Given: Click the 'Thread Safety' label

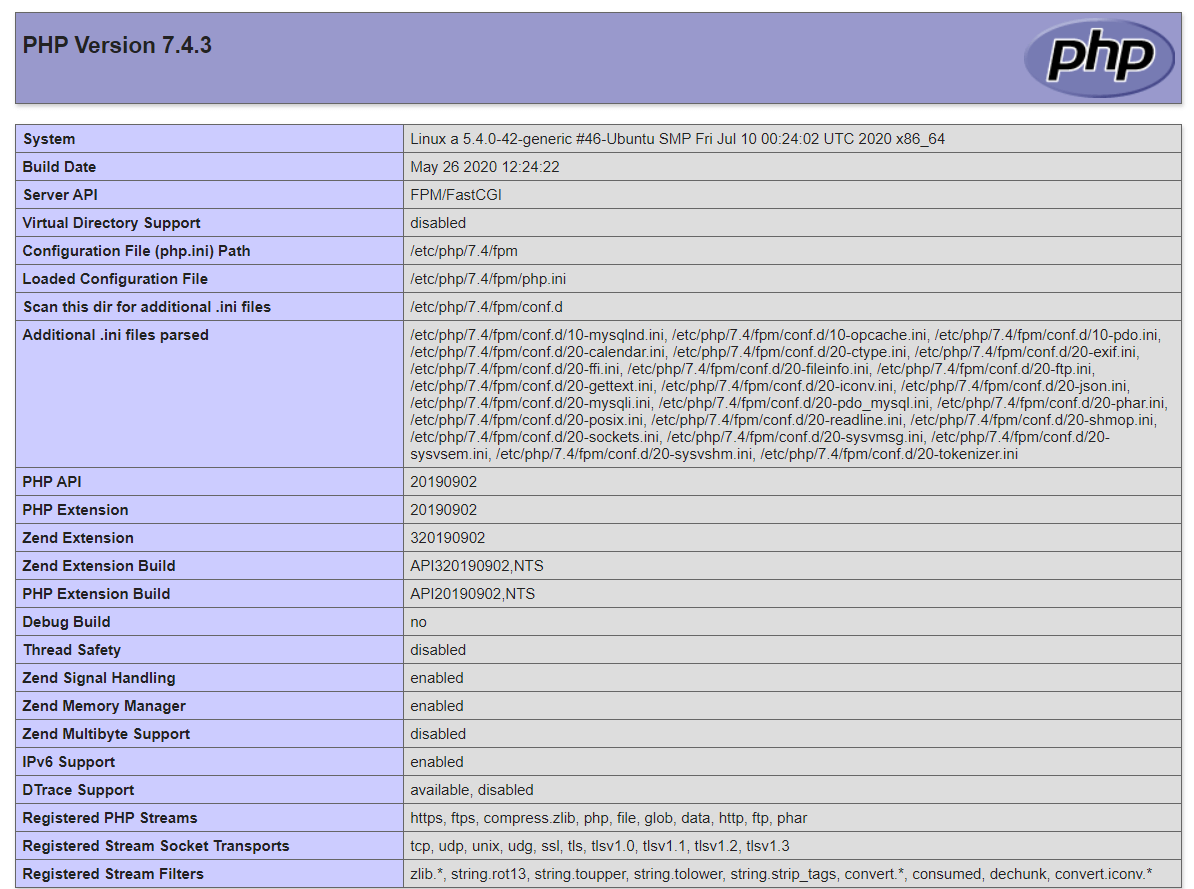Looking at the screenshot, I should 72,651.
